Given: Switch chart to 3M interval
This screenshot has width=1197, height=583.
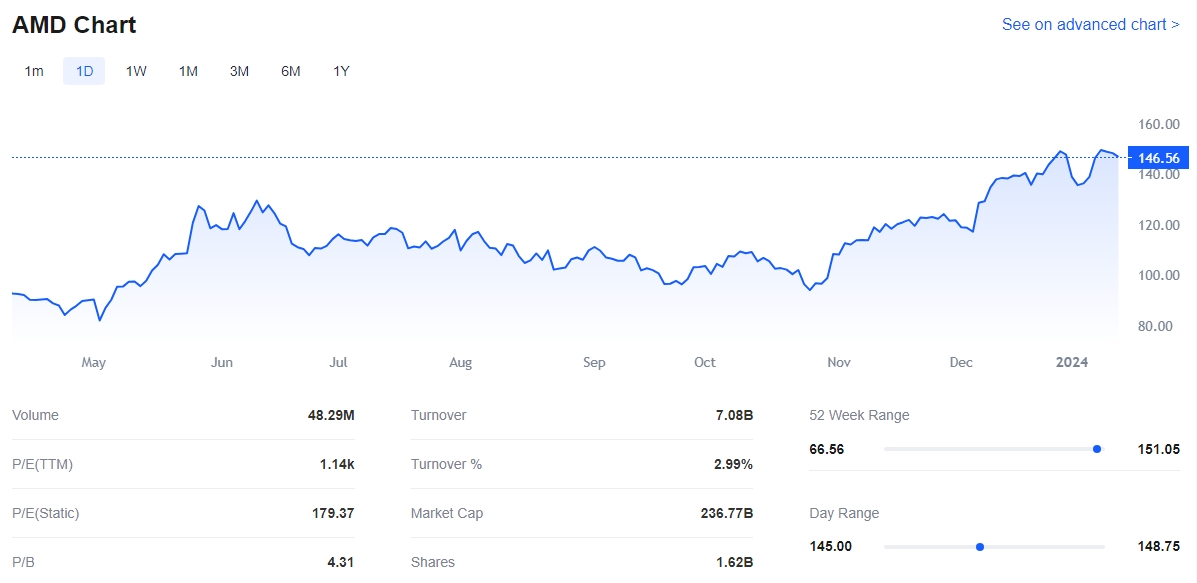Looking at the screenshot, I should pyautogui.click(x=239, y=71).
